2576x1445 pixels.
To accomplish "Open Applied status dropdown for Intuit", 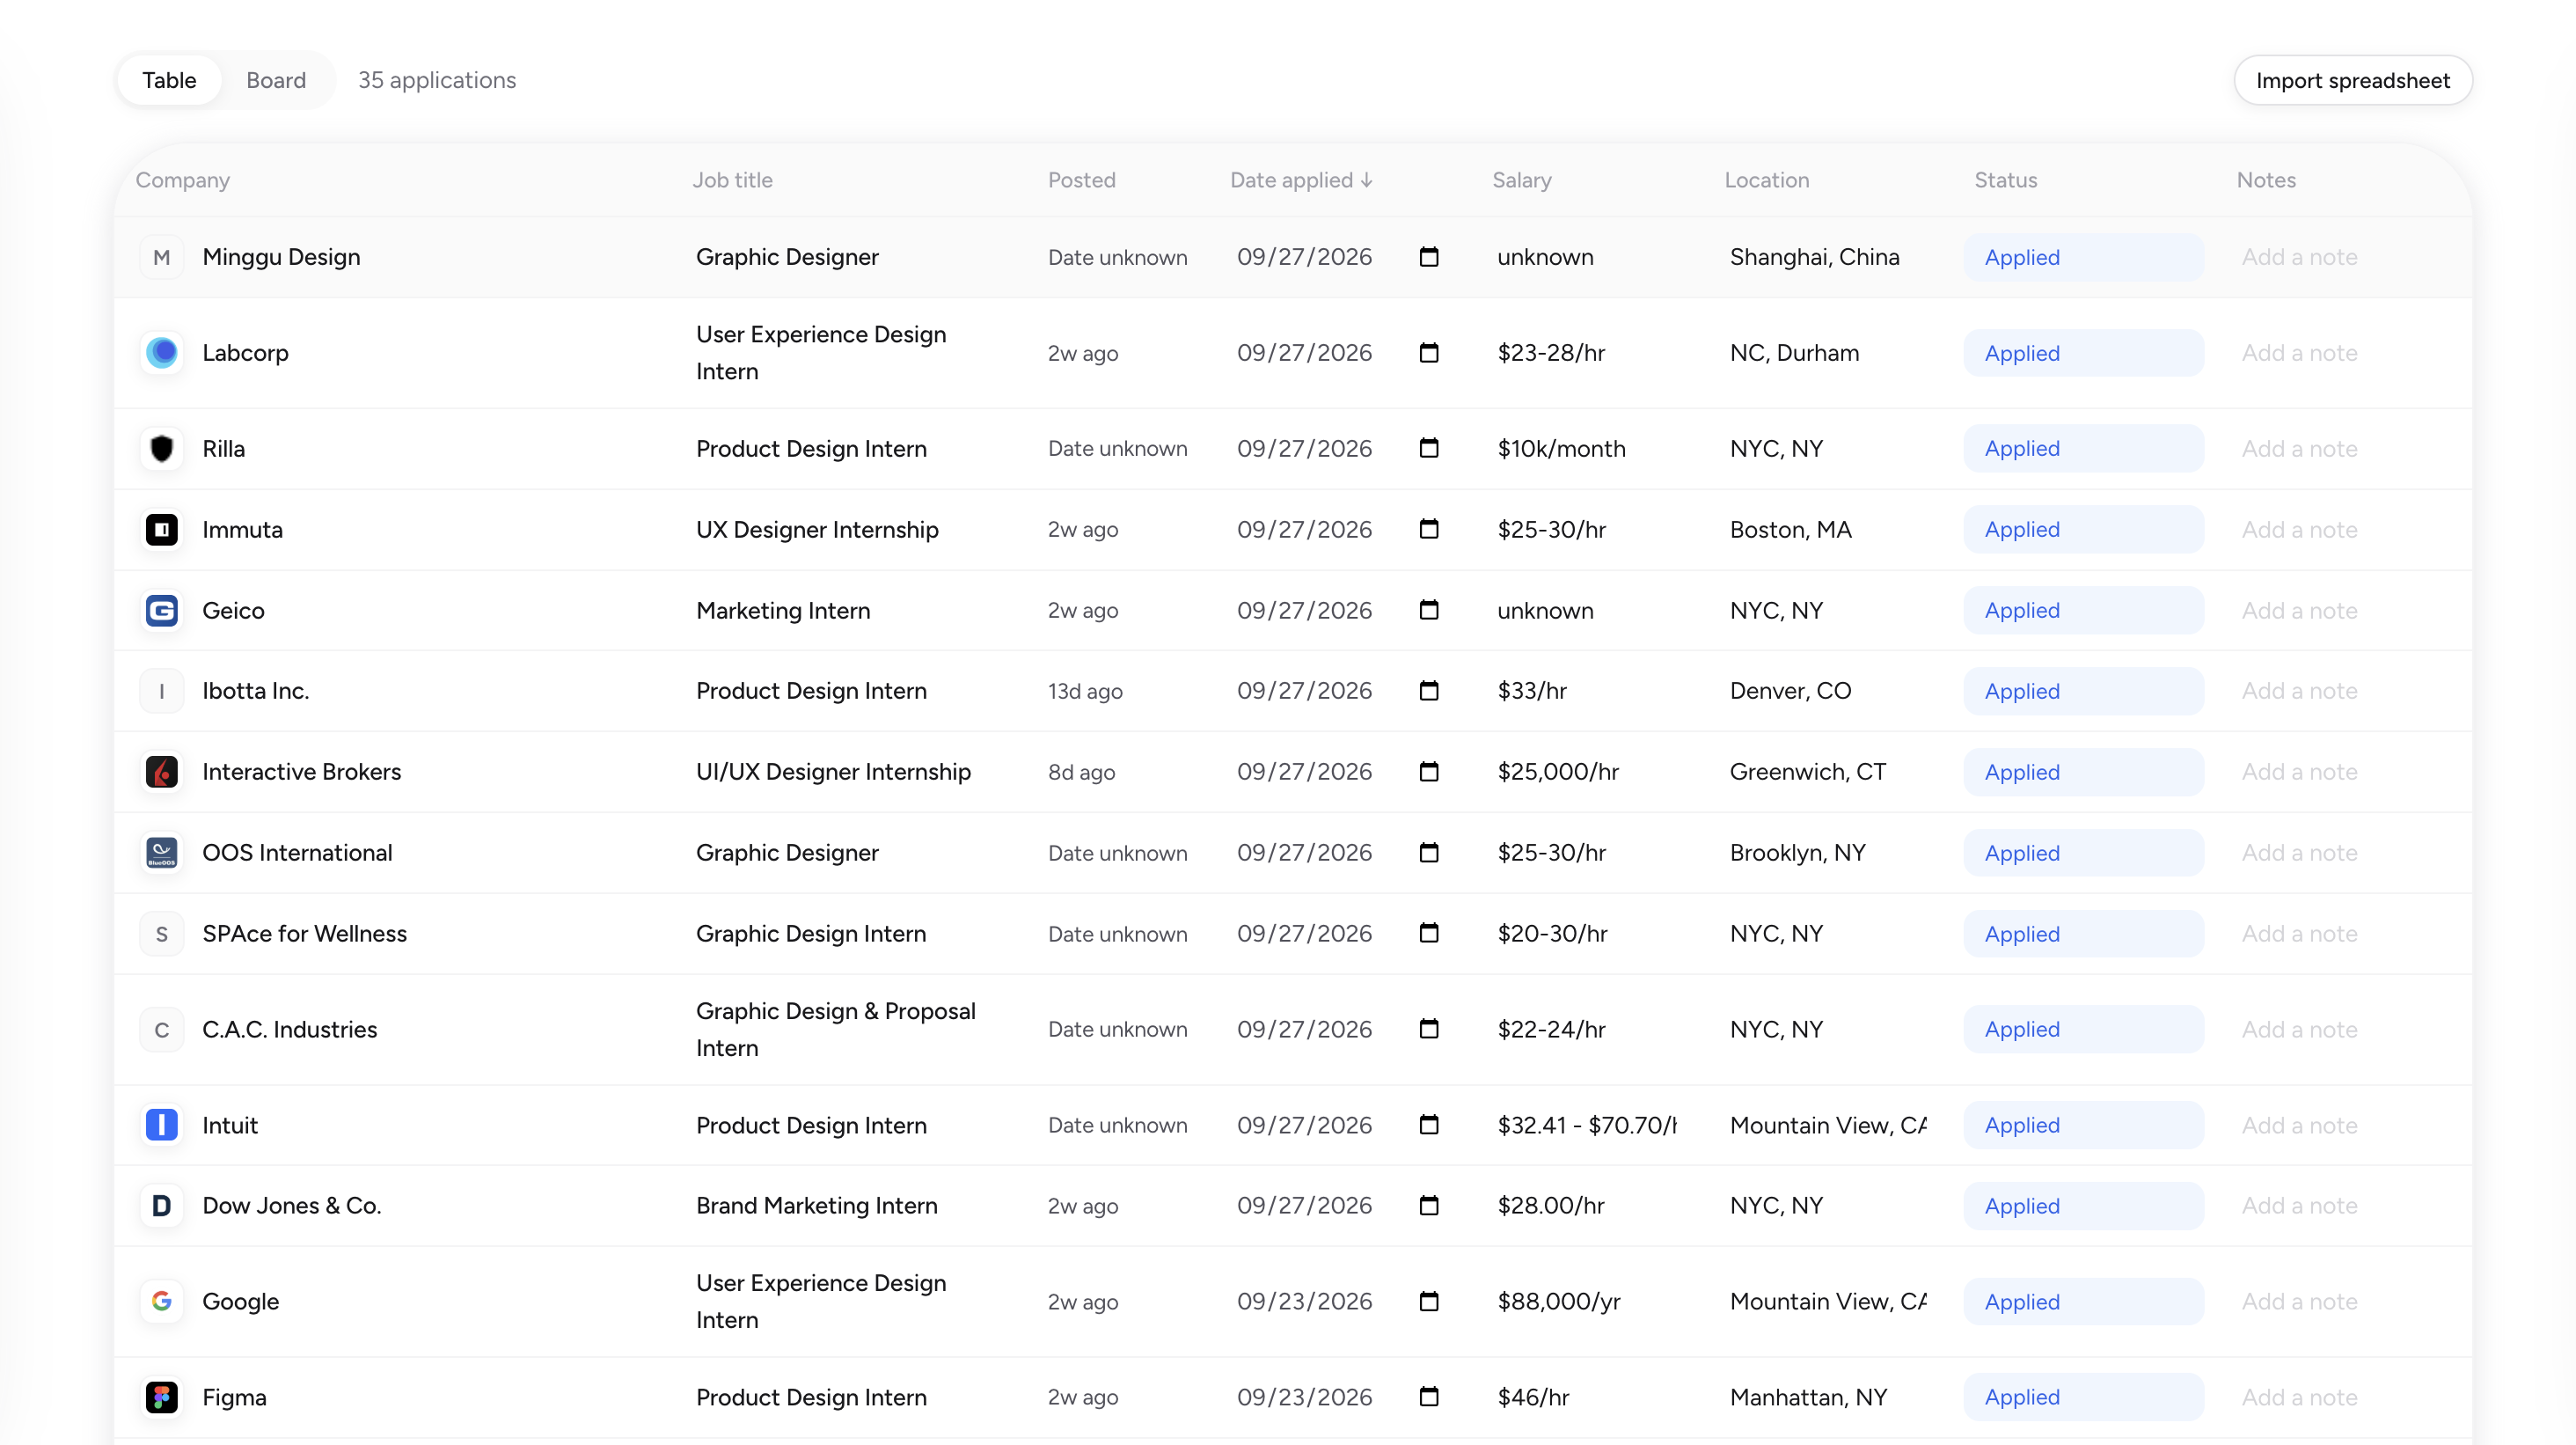I will click(x=2083, y=1125).
